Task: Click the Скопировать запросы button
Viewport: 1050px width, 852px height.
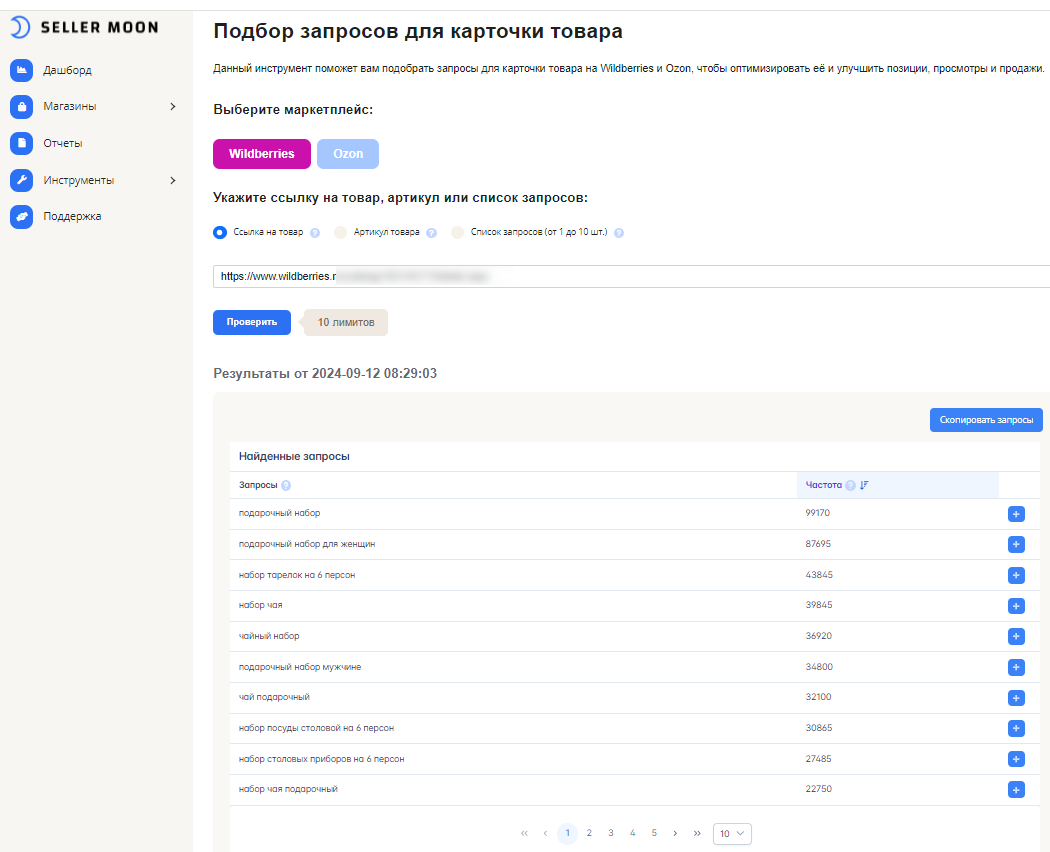Action: [986, 420]
